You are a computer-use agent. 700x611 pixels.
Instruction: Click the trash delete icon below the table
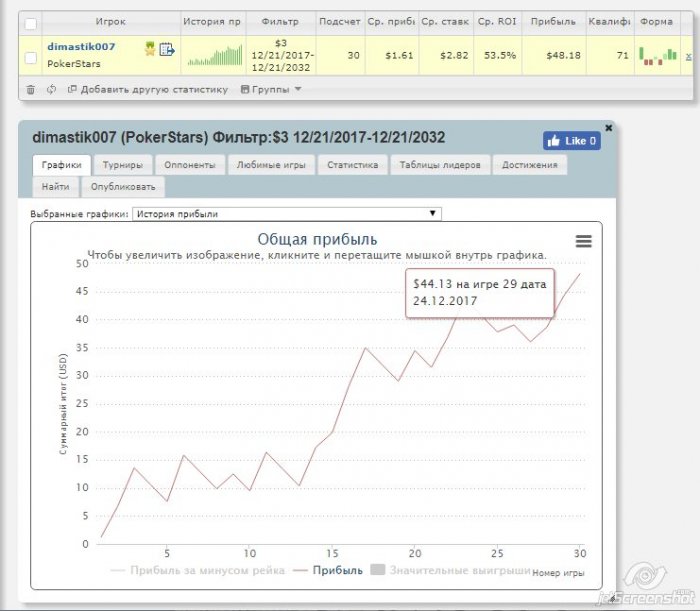click(30, 90)
